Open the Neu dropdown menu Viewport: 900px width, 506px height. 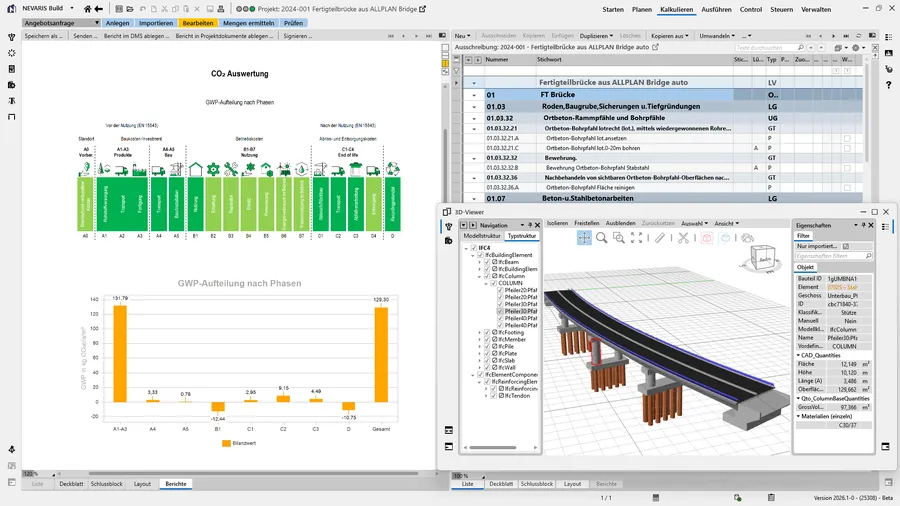pyautogui.click(x=462, y=36)
